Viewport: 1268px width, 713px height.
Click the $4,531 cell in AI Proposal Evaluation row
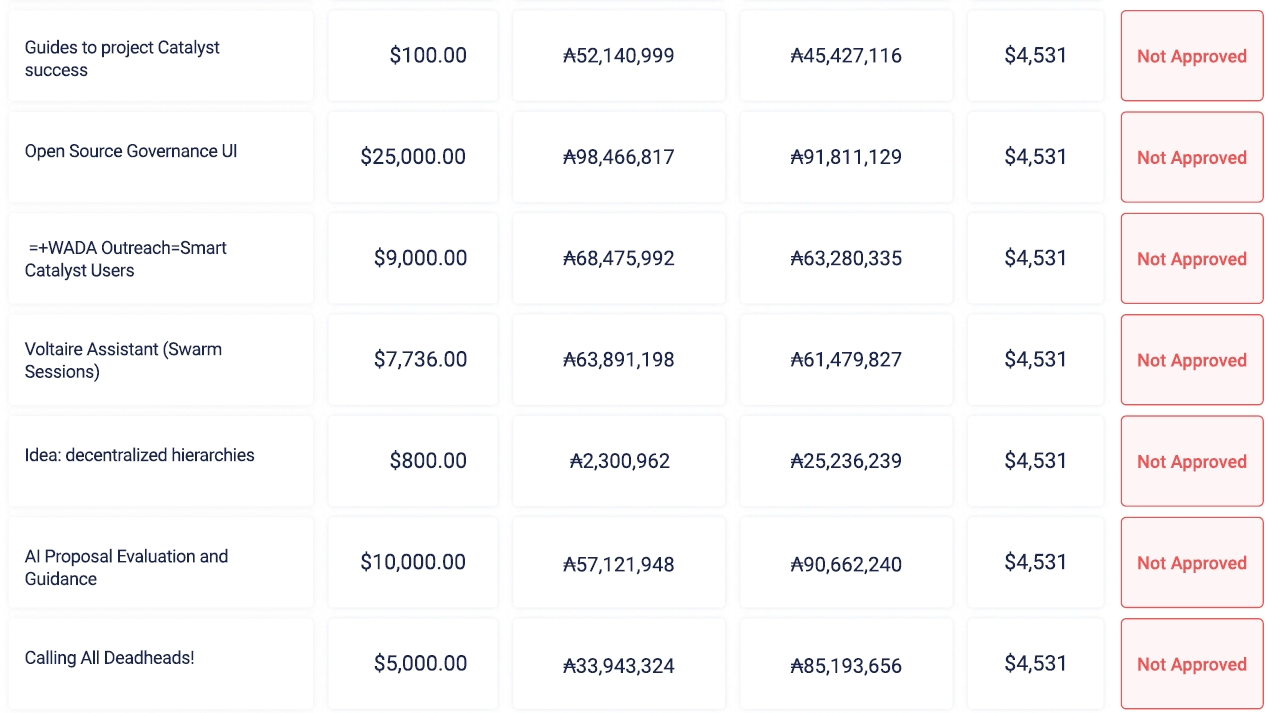(1035, 563)
